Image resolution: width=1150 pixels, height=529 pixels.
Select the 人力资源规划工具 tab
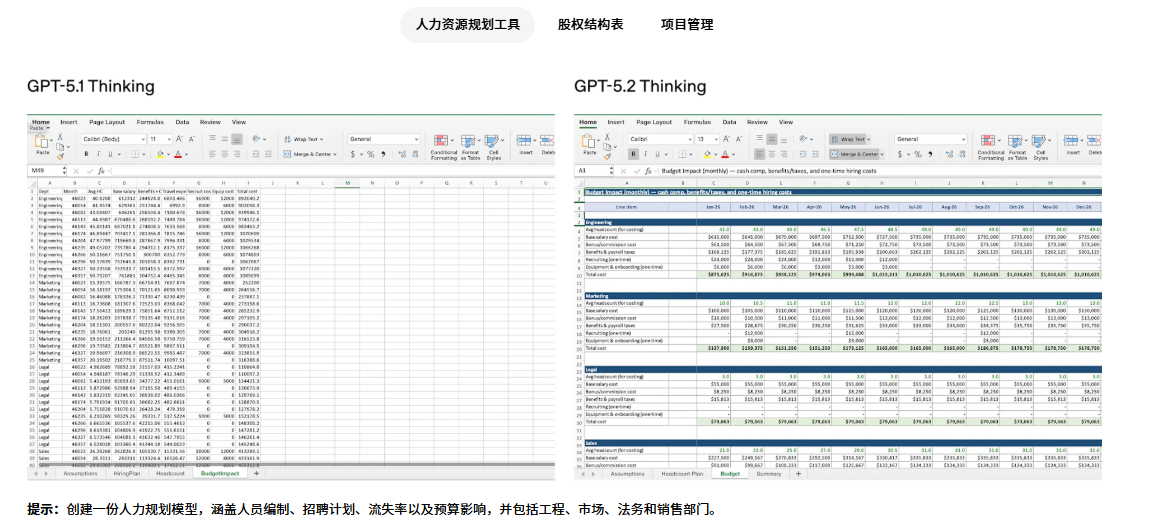468,24
